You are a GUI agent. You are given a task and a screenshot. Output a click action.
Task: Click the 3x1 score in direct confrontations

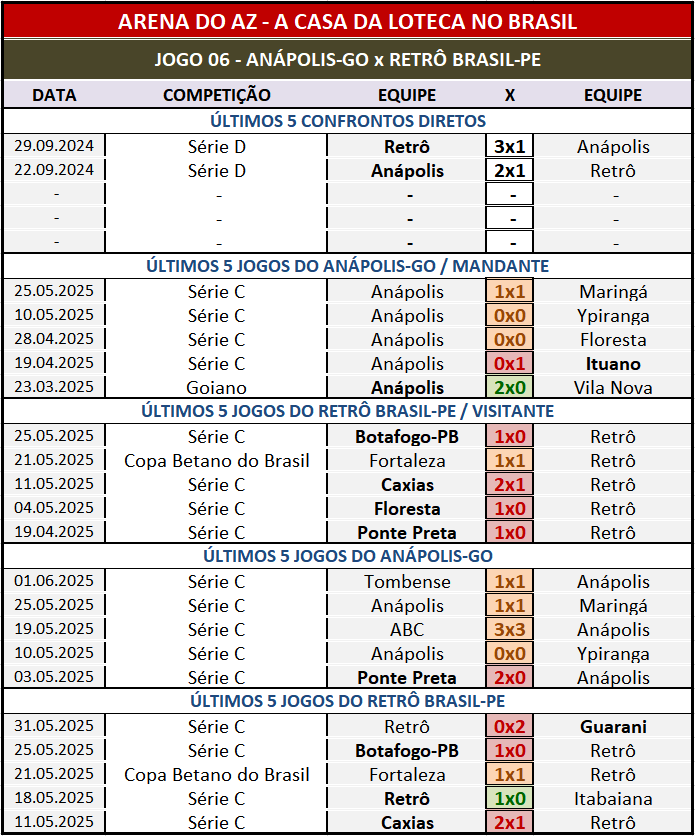click(x=510, y=146)
